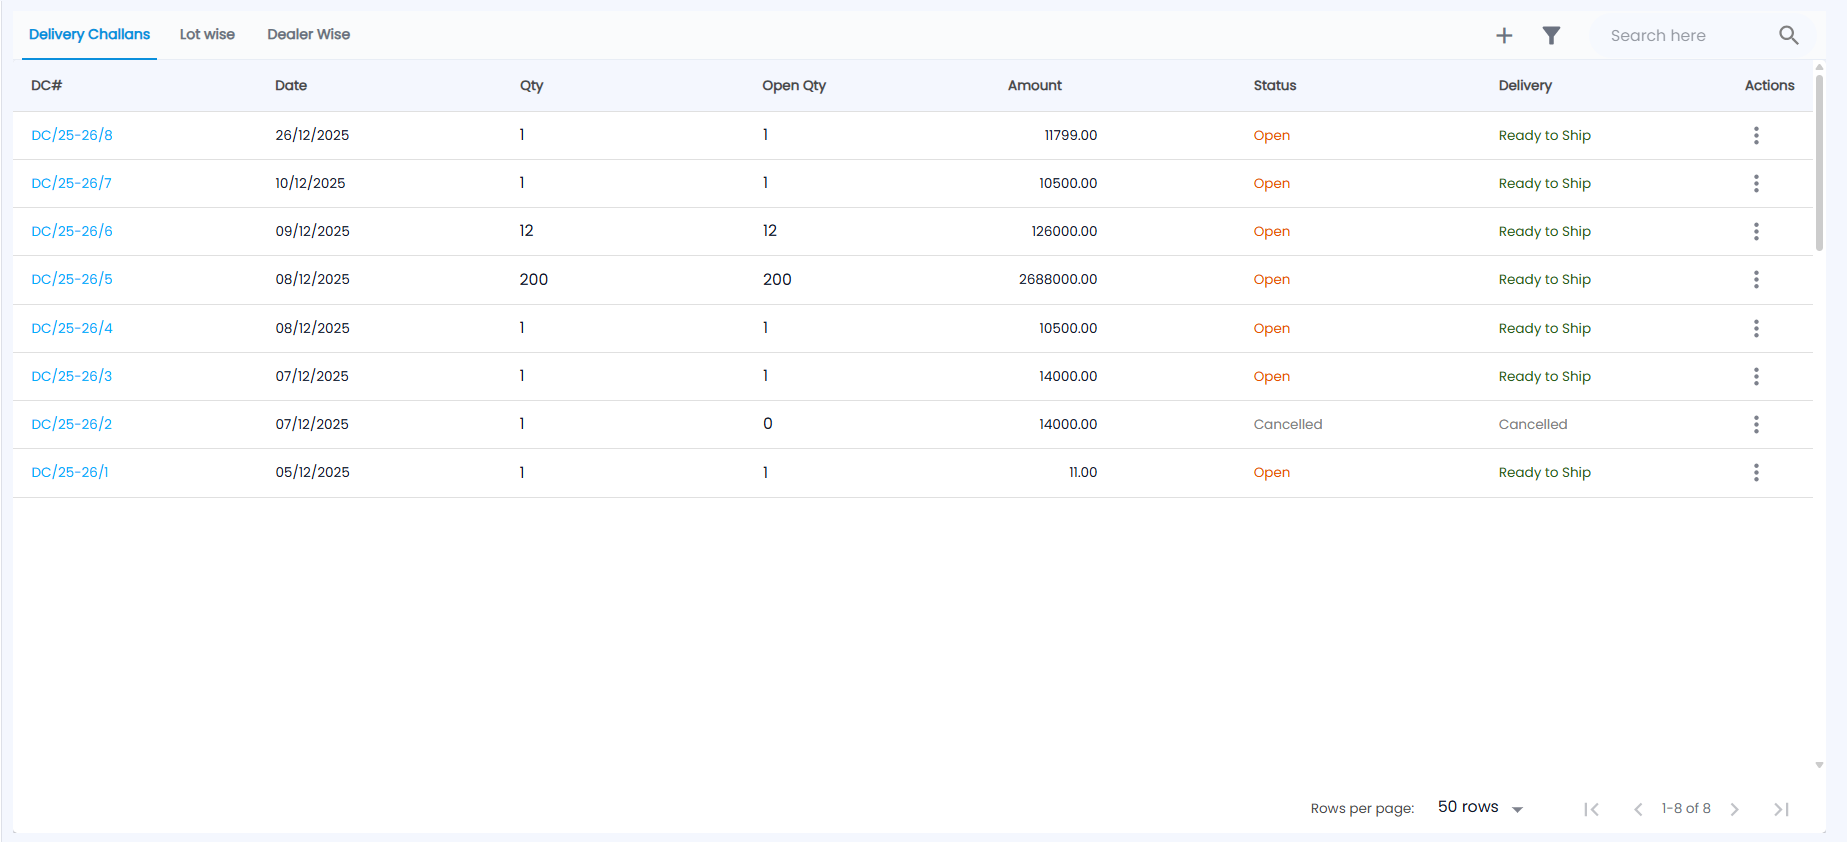Click date 26/12/2025 cell
Screen dimensions: 1847x842
(312, 135)
